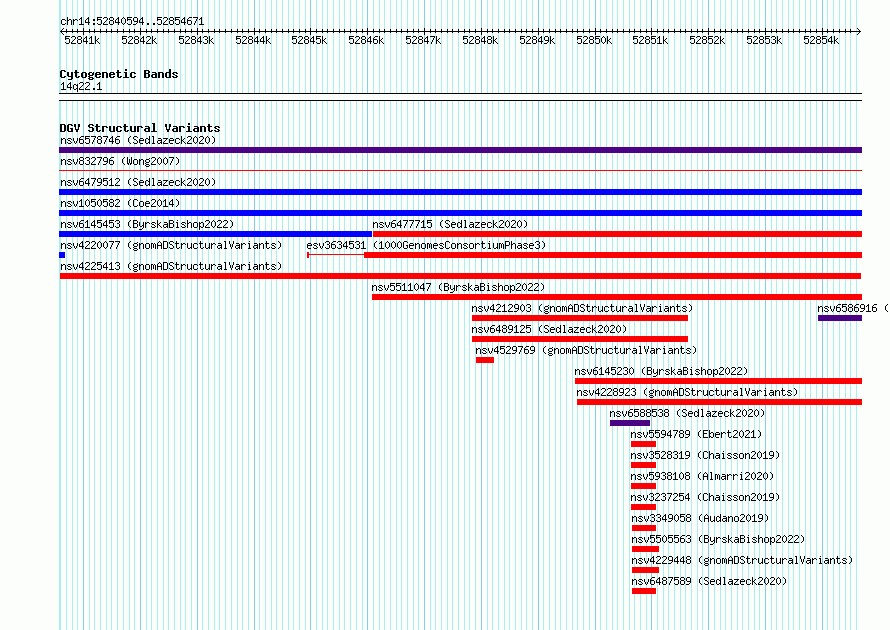
Task: Select the red nsv4228923 variant bar
Action: coord(720,402)
